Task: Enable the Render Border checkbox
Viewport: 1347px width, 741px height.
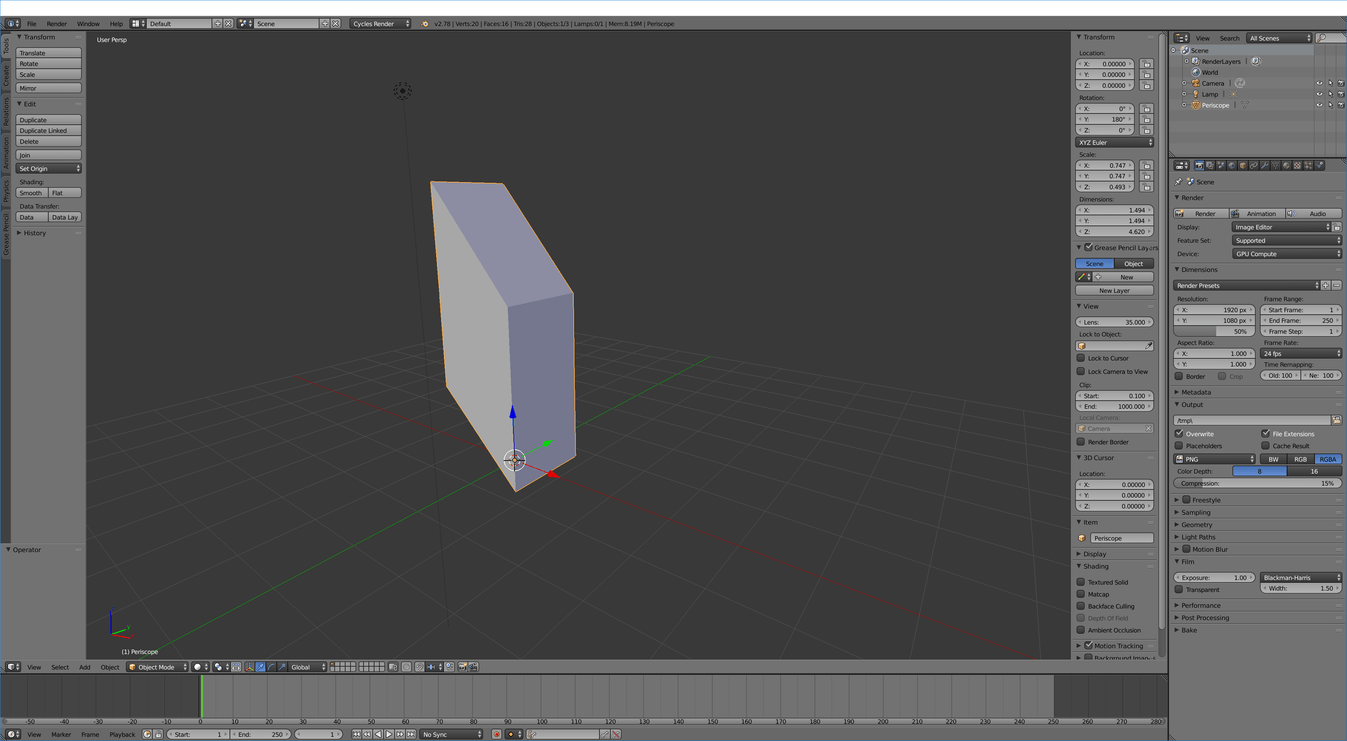Action: [x=1081, y=442]
